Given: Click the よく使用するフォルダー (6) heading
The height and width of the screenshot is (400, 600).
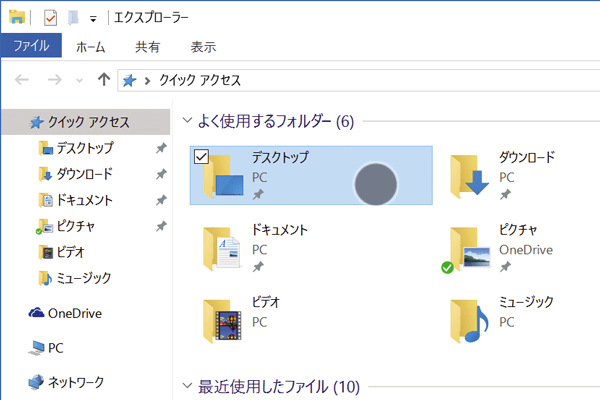Looking at the screenshot, I should click(x=276, y=121).
